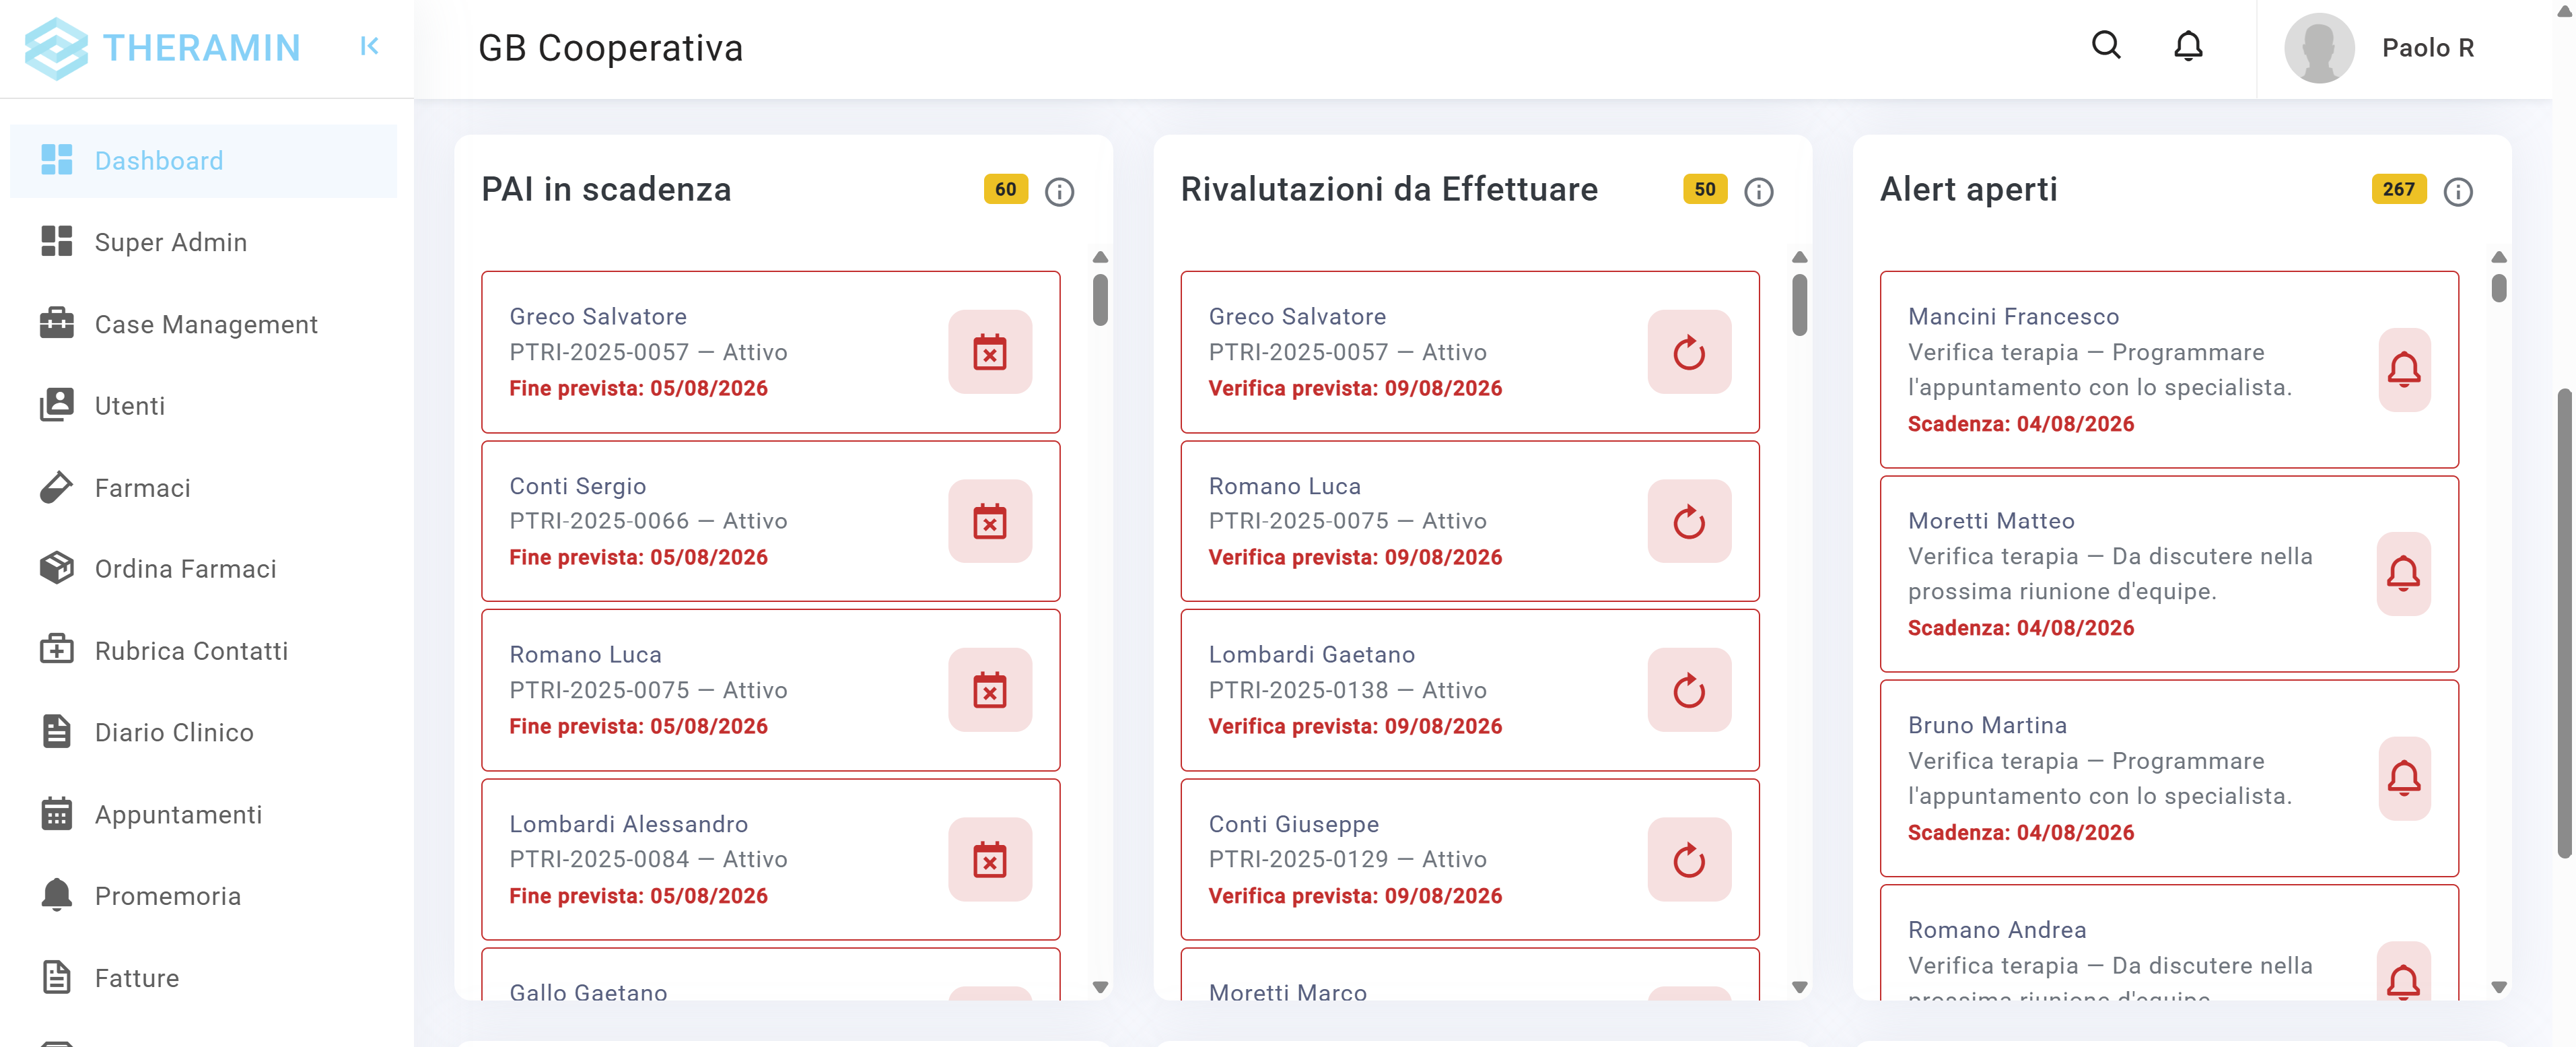Click the Theramin logo
The width and height of the screenshot is (2576, 1047).
coord(162,48)
